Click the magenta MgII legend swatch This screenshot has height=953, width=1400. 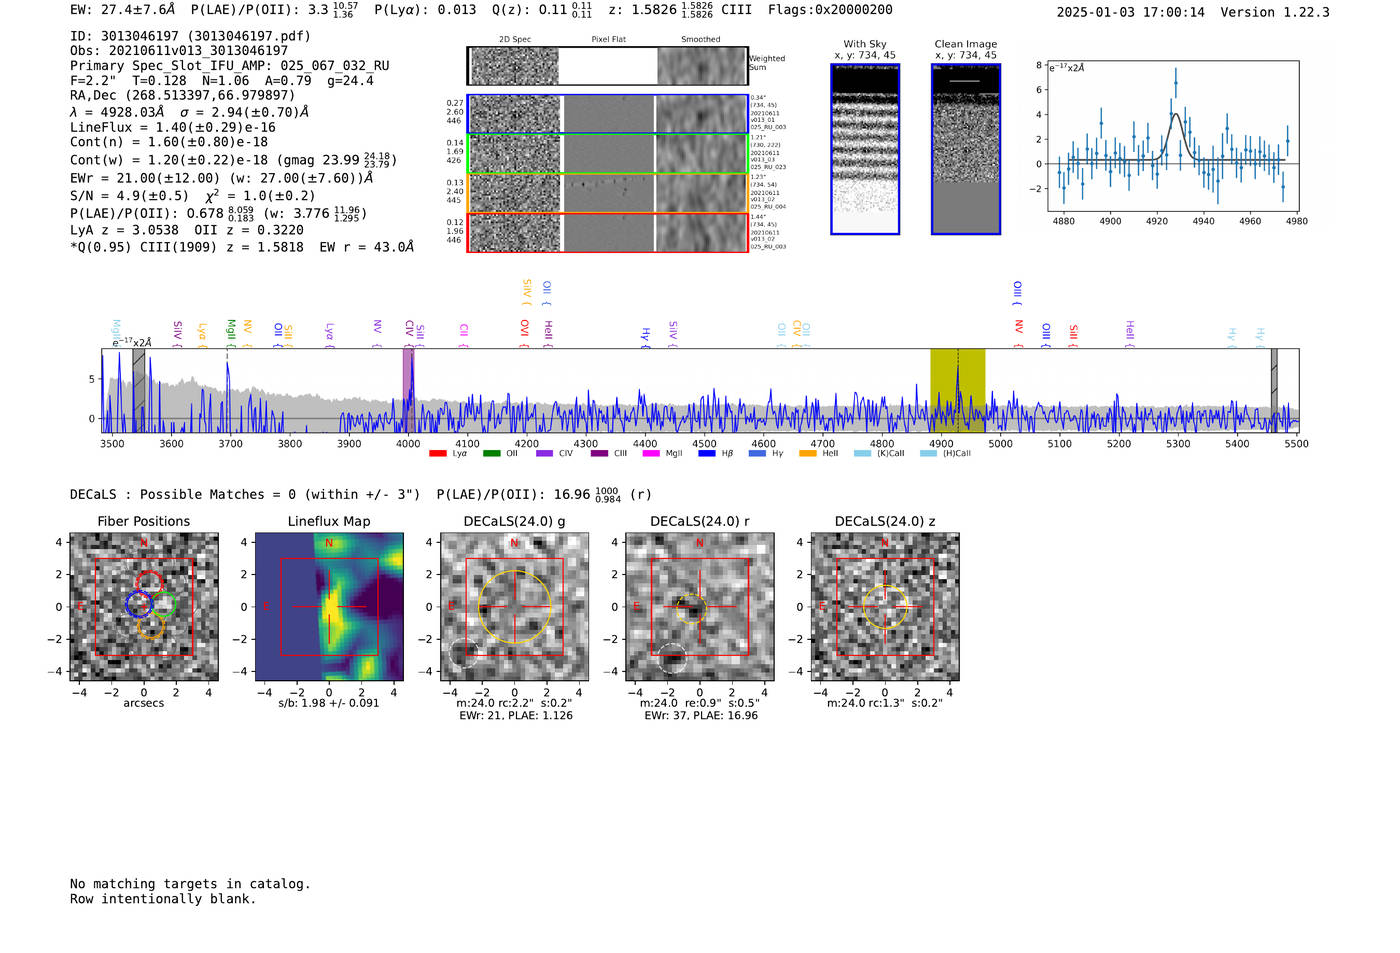click(x=651, y=454)
